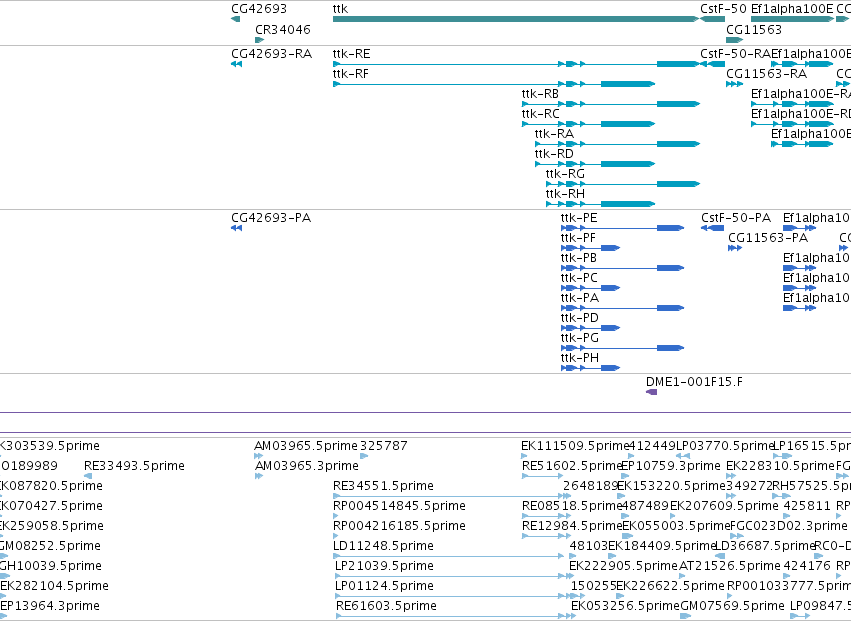The image size is (851, 621).
Task: Click the ttk-PG protein label
Action: pos(580,338)
